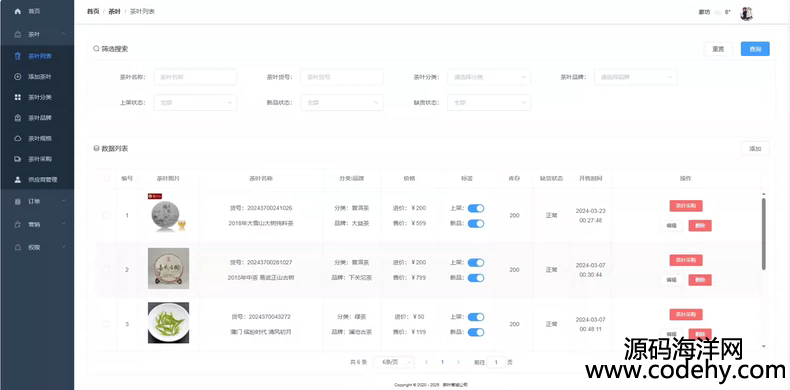Screen dimensions: 790x390
Task: Click the table's vertical scrollbar thumb
Action: (763, 234)
